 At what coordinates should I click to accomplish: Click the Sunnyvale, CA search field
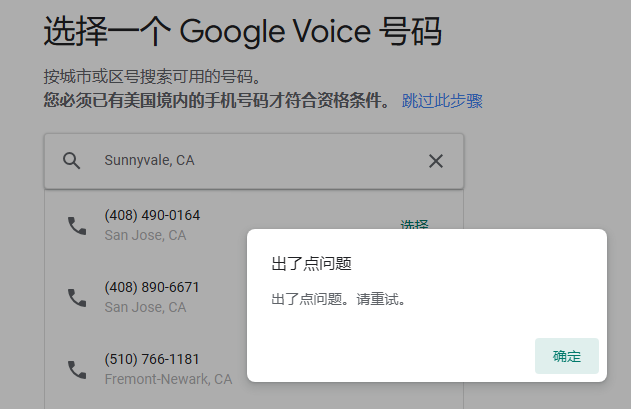254,161
